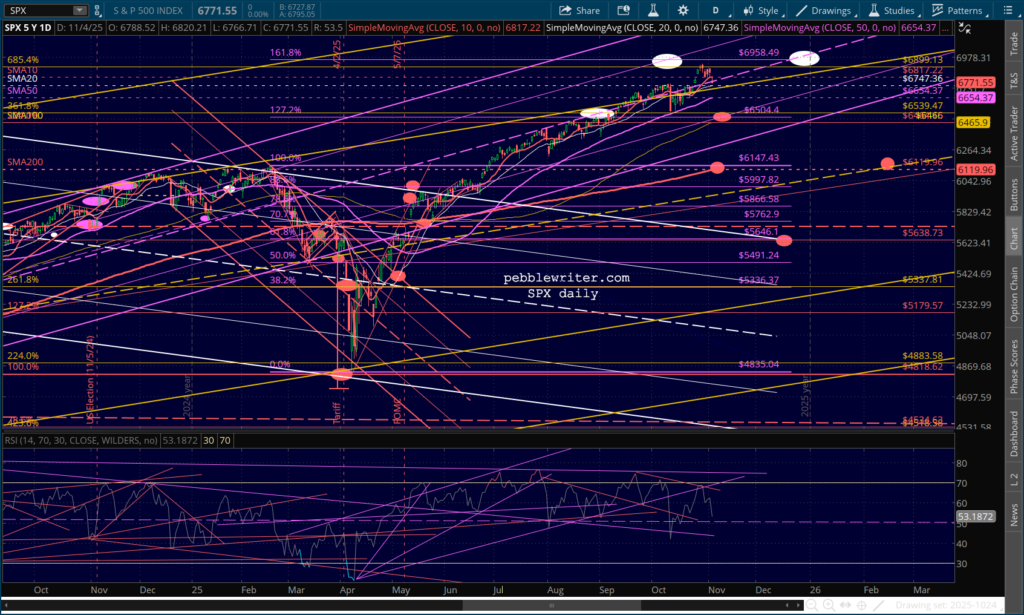This screenshot has height=615, width=1024.
Task: Click the zoom out magnifier icon
Action: tap(812, 605)
